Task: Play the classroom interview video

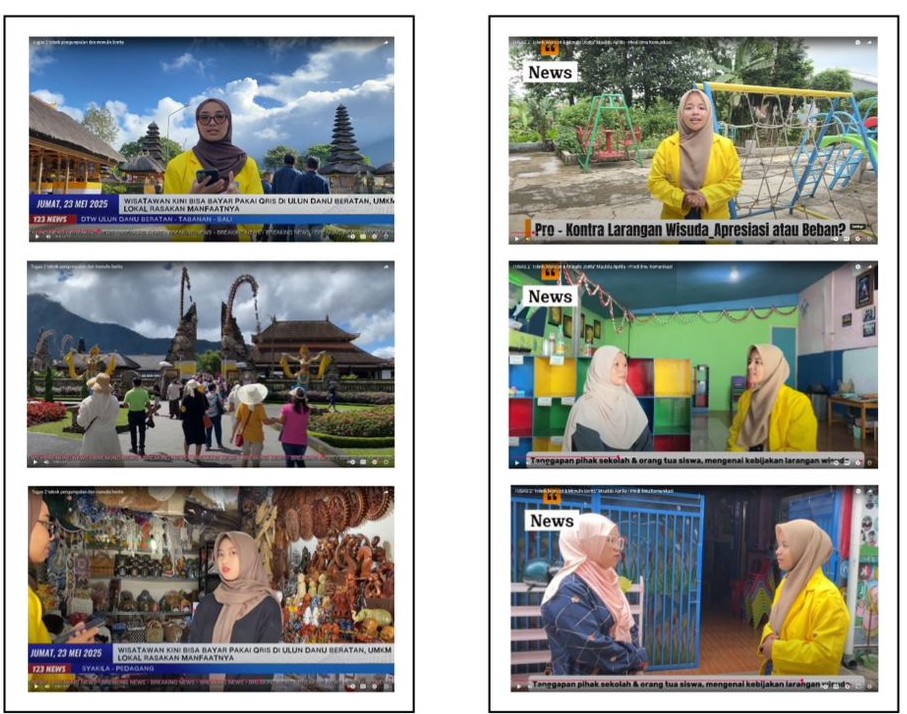Action: tap(518, 463)
